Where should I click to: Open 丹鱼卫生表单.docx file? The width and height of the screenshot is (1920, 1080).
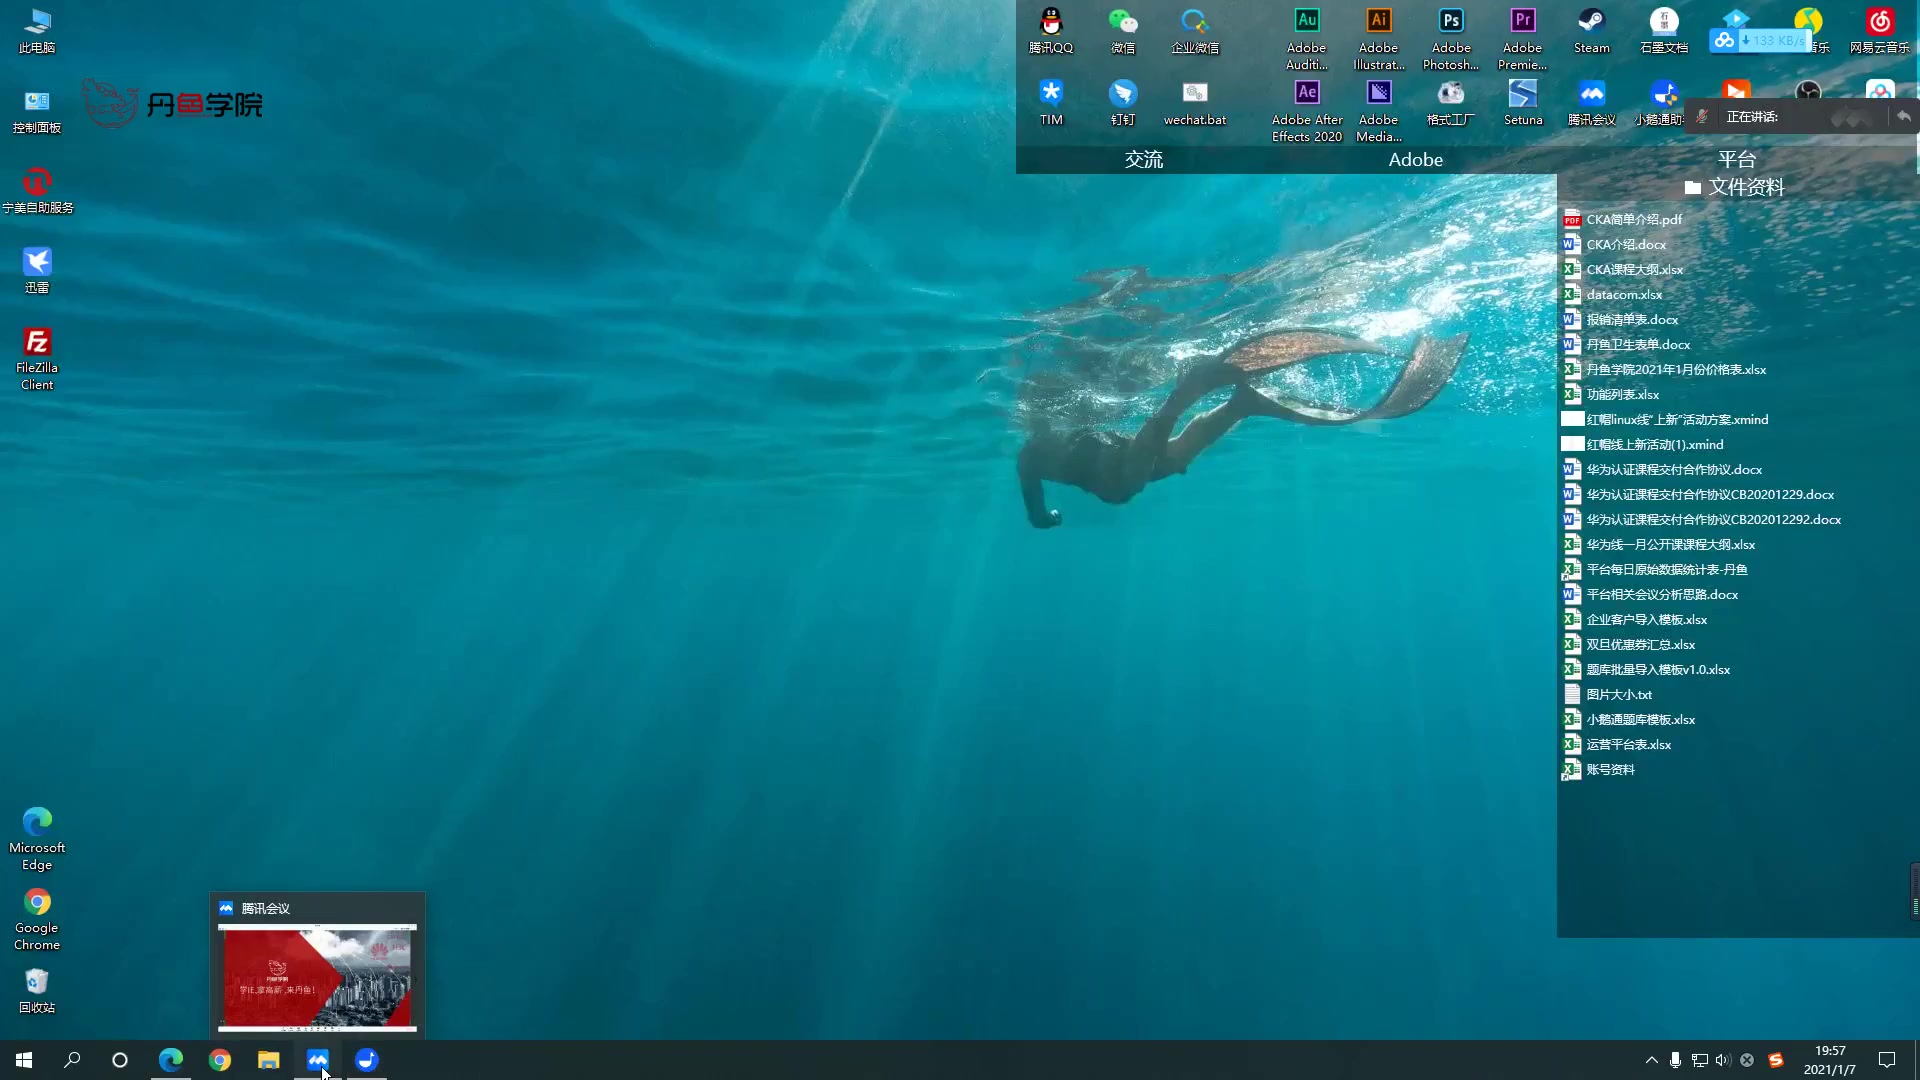click(x=1626, y=344)
